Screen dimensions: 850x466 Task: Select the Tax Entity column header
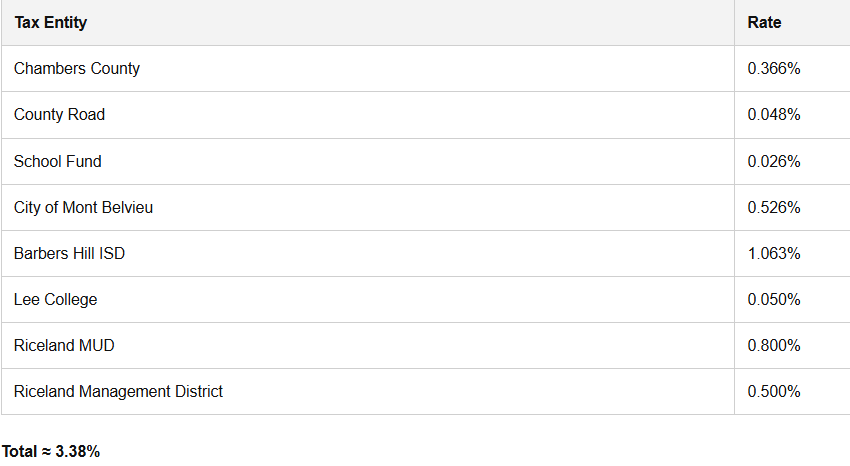click(x=50, y=22)
